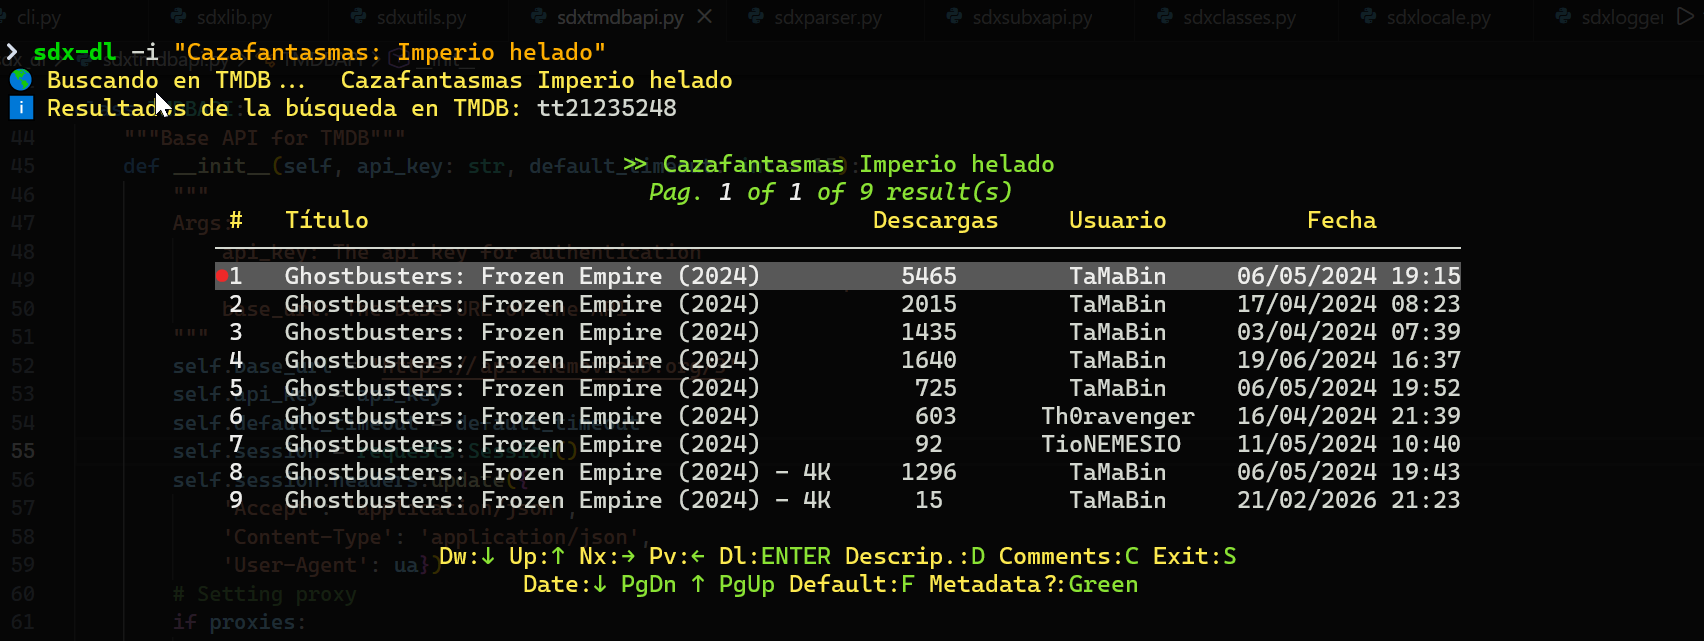The height and width of the screenshot is (641, 1704).
Task: Click editor line number 45 in gutter
Action: (22, 166)
